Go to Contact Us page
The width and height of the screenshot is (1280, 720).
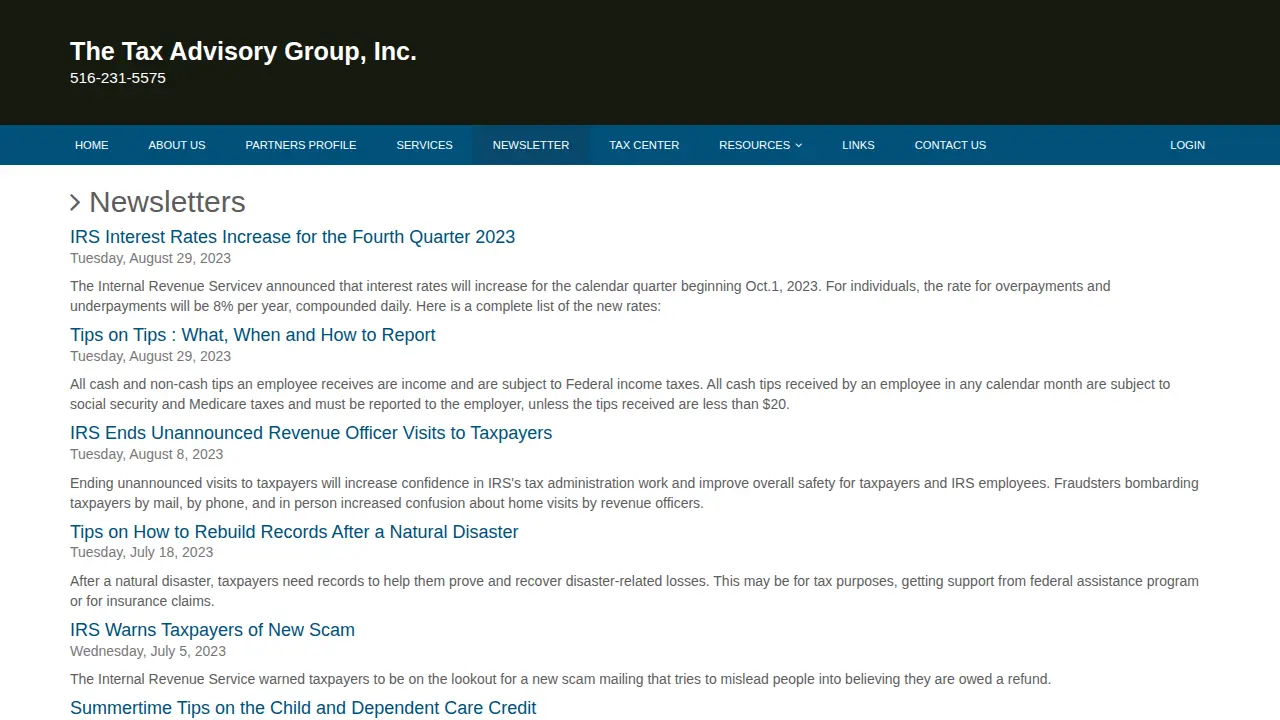point(950,145)
